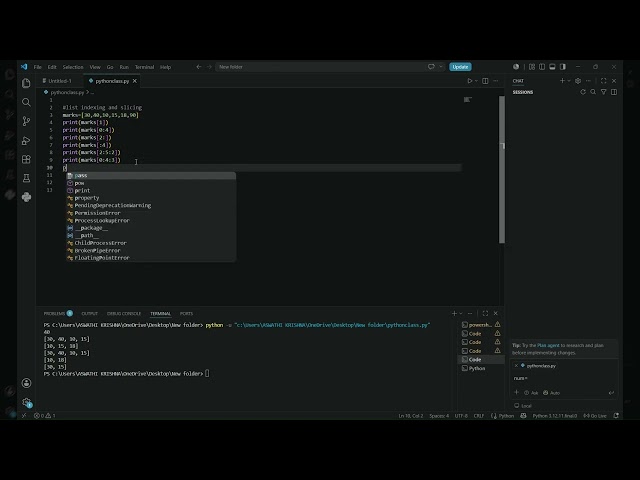The width and height of the screenshot is (640, 480).
Task: Open the Python extension view
Action: click(x=26, y=197)
